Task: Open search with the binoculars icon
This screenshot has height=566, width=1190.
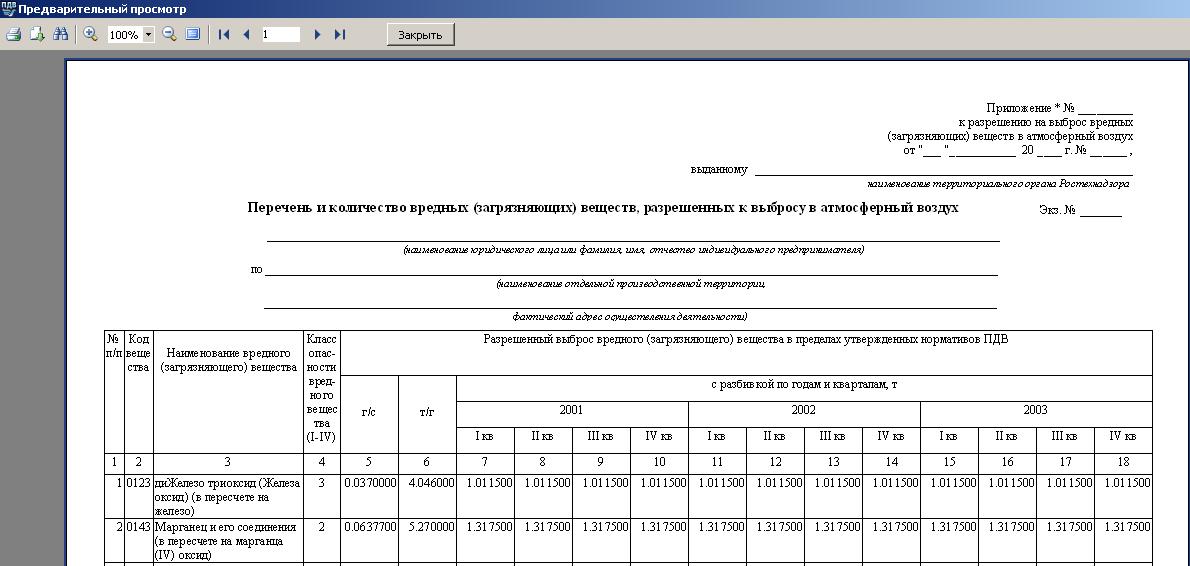Action: [61, 34]
